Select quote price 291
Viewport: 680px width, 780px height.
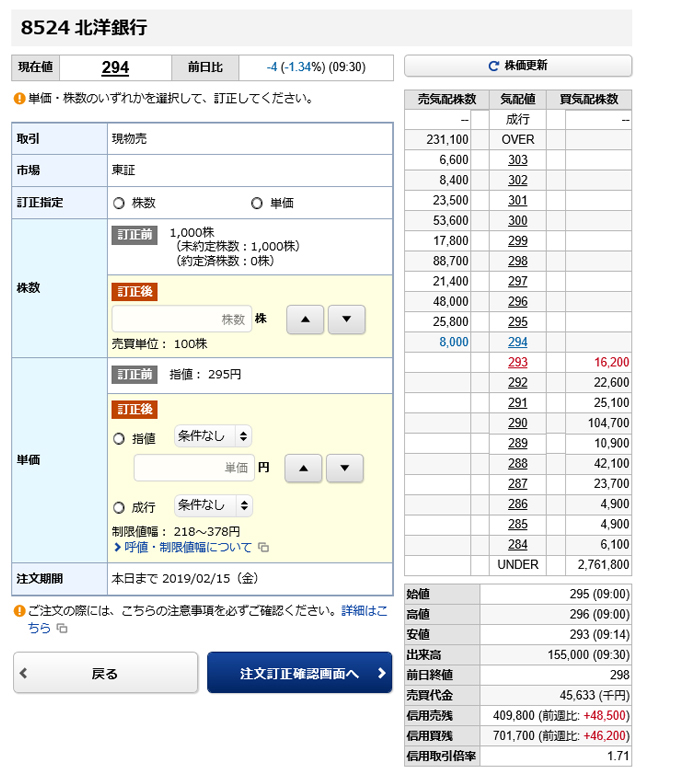point(517,403)
